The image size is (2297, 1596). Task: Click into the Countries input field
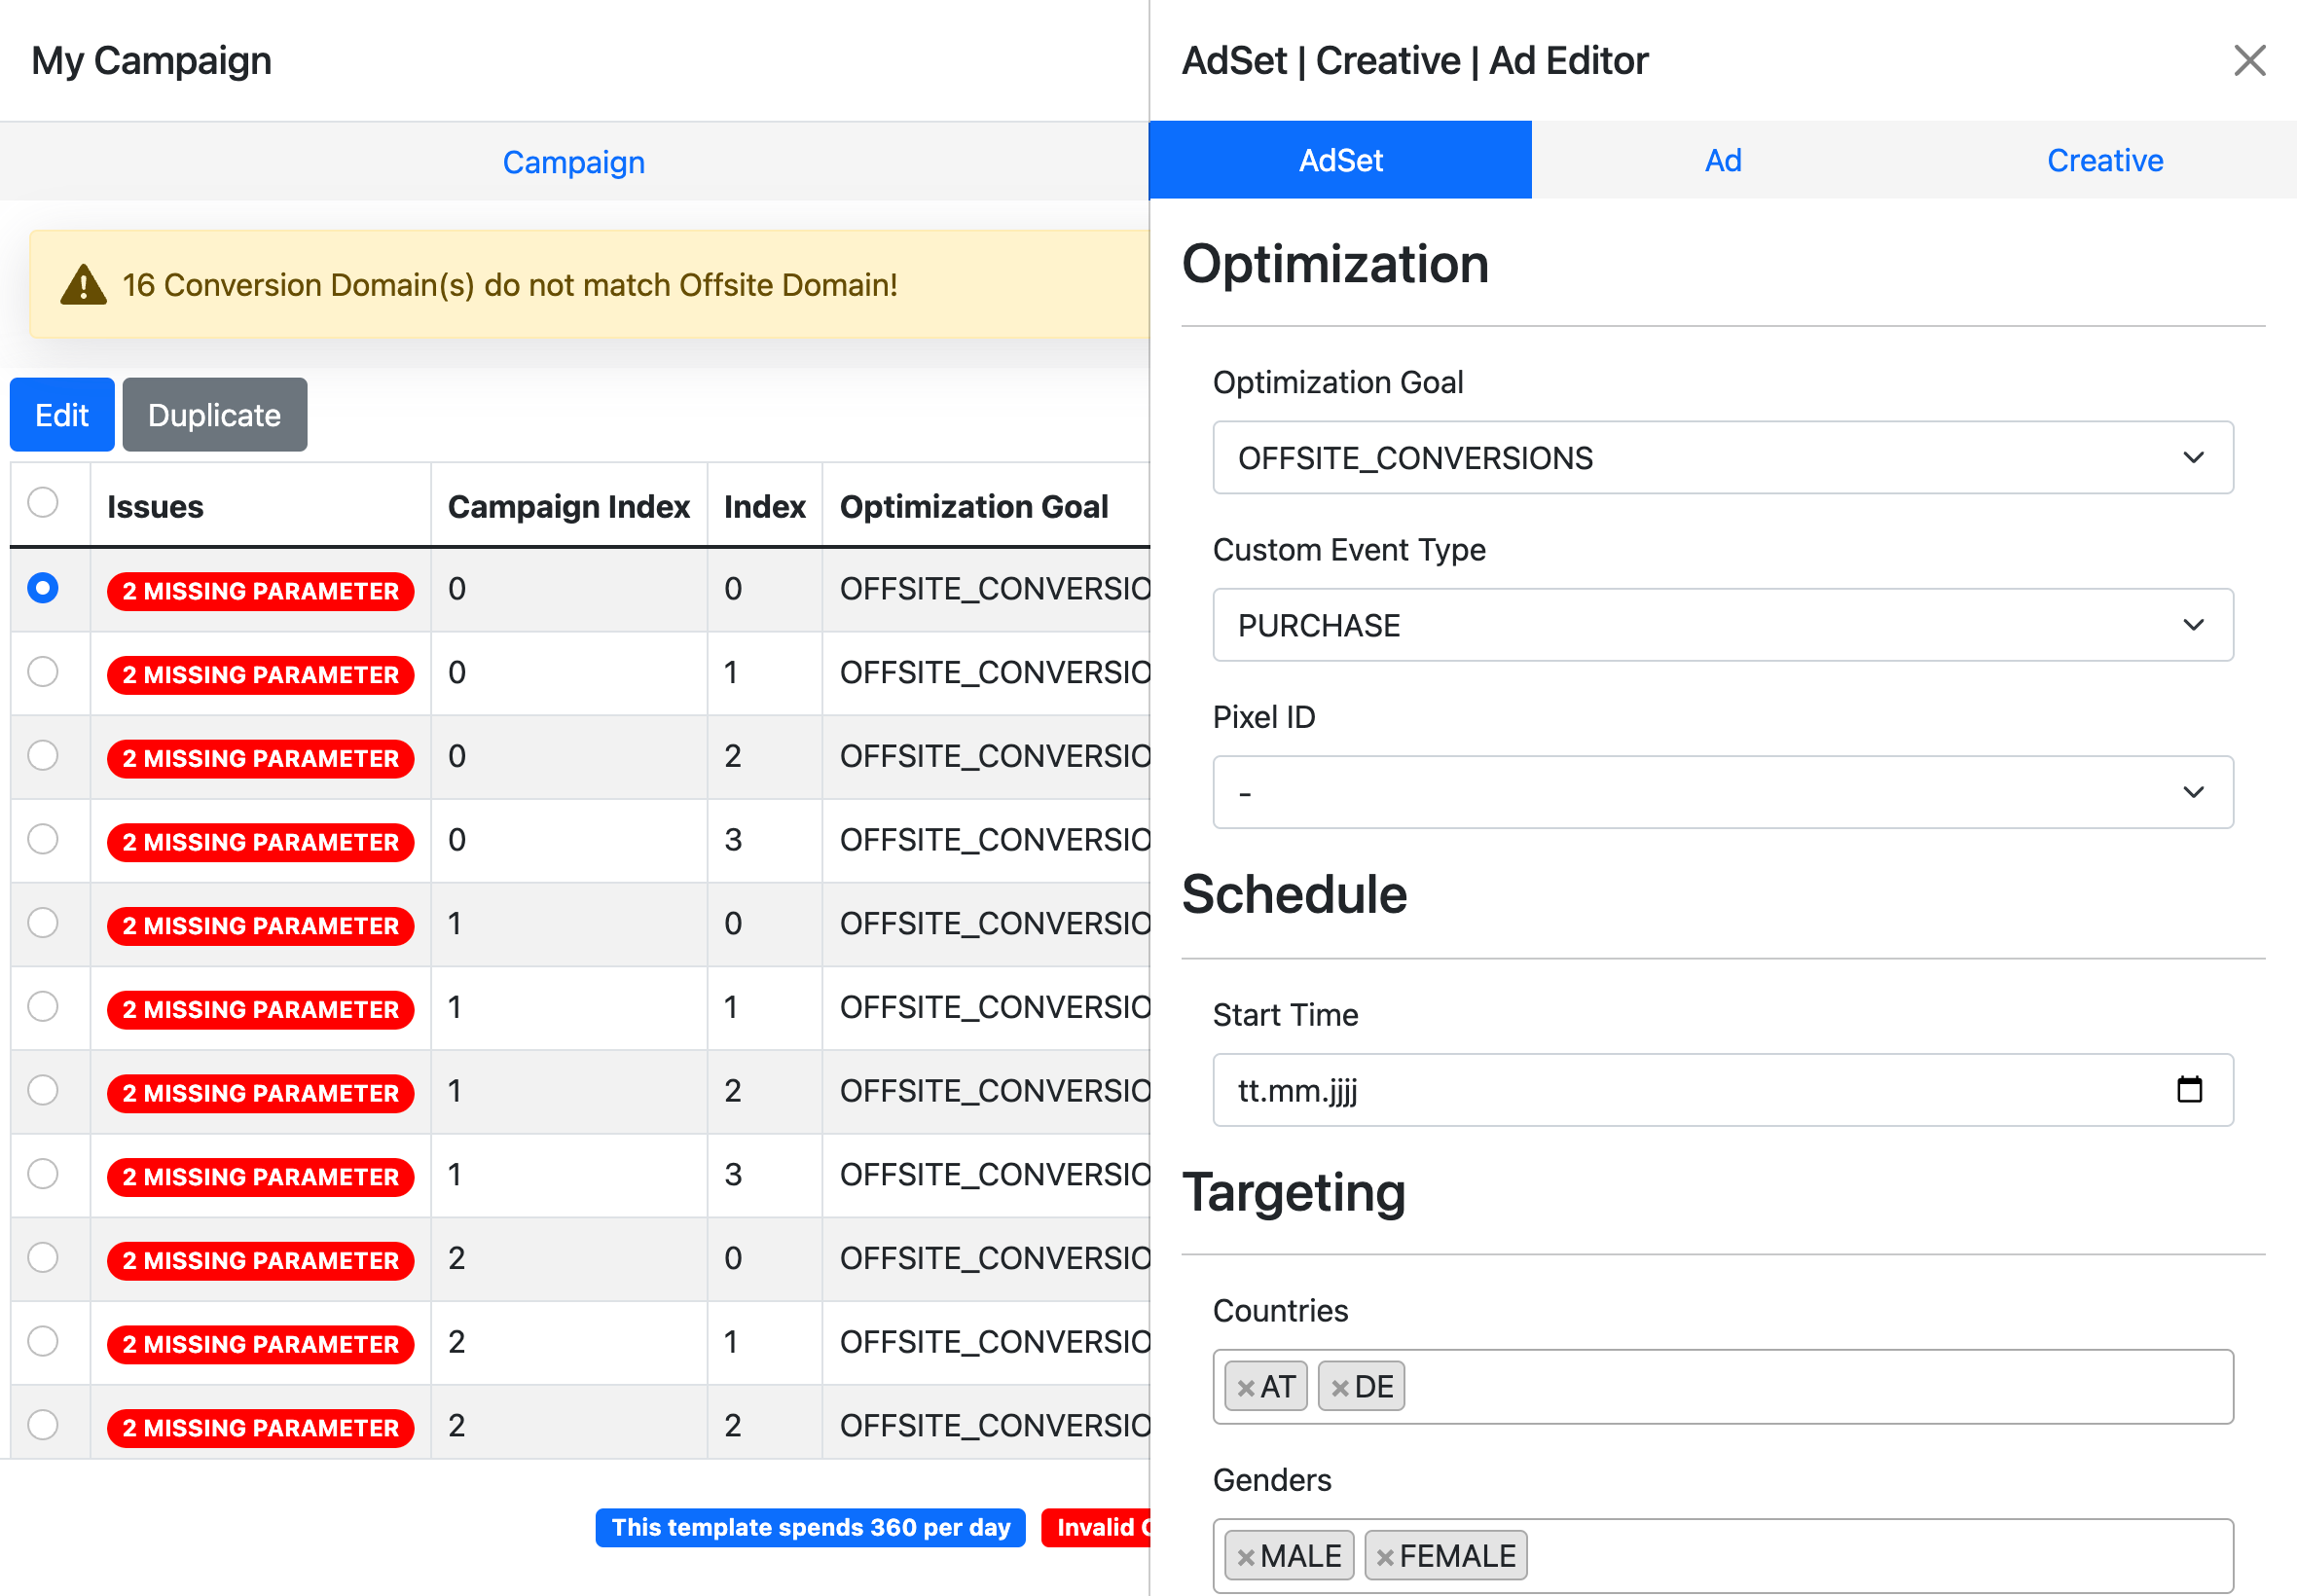pyautogui.click(x=1800, y=1388)
